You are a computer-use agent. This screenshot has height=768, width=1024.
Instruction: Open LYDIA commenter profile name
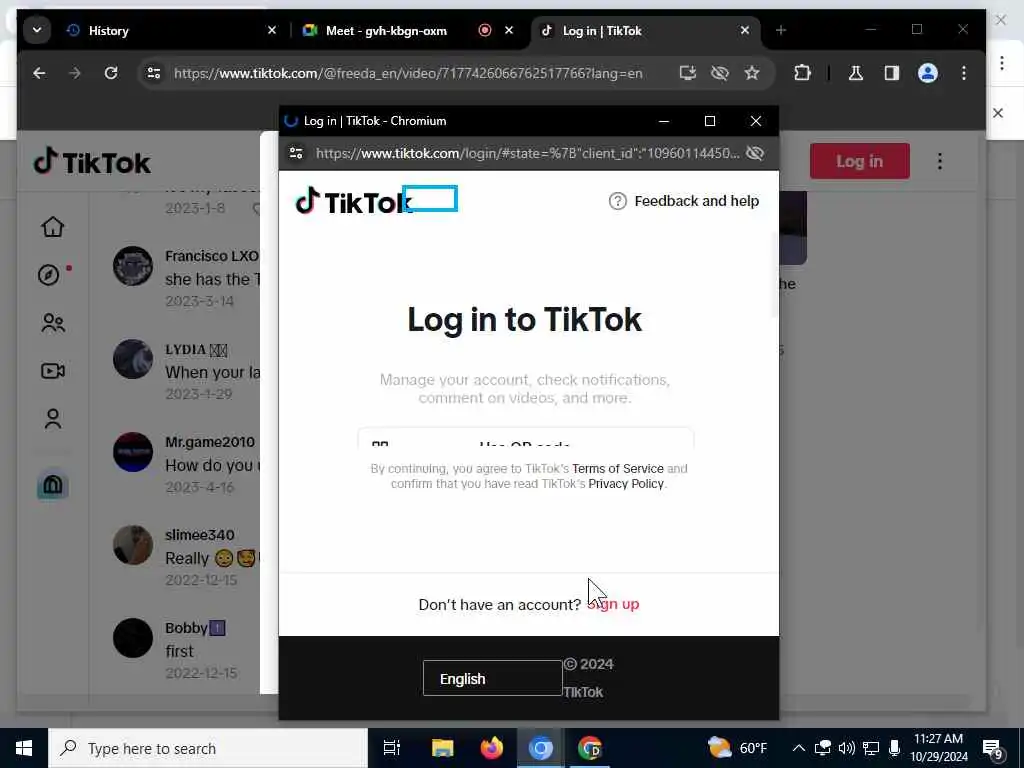tap(196, 349)
